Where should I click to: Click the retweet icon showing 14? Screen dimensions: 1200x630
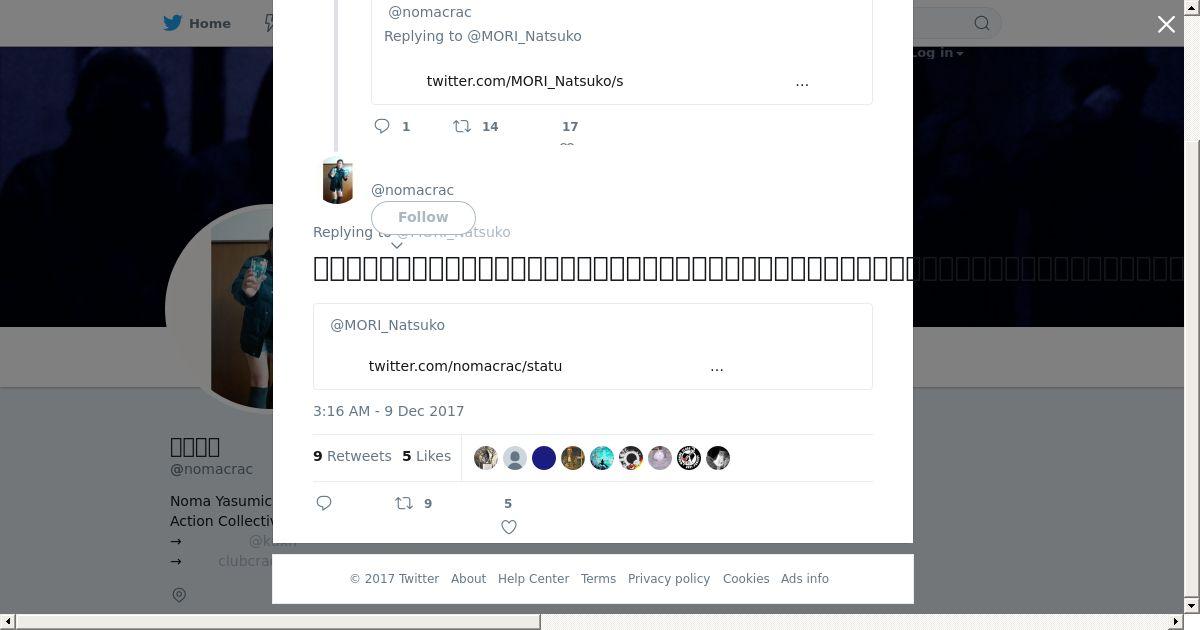(462, 126)
